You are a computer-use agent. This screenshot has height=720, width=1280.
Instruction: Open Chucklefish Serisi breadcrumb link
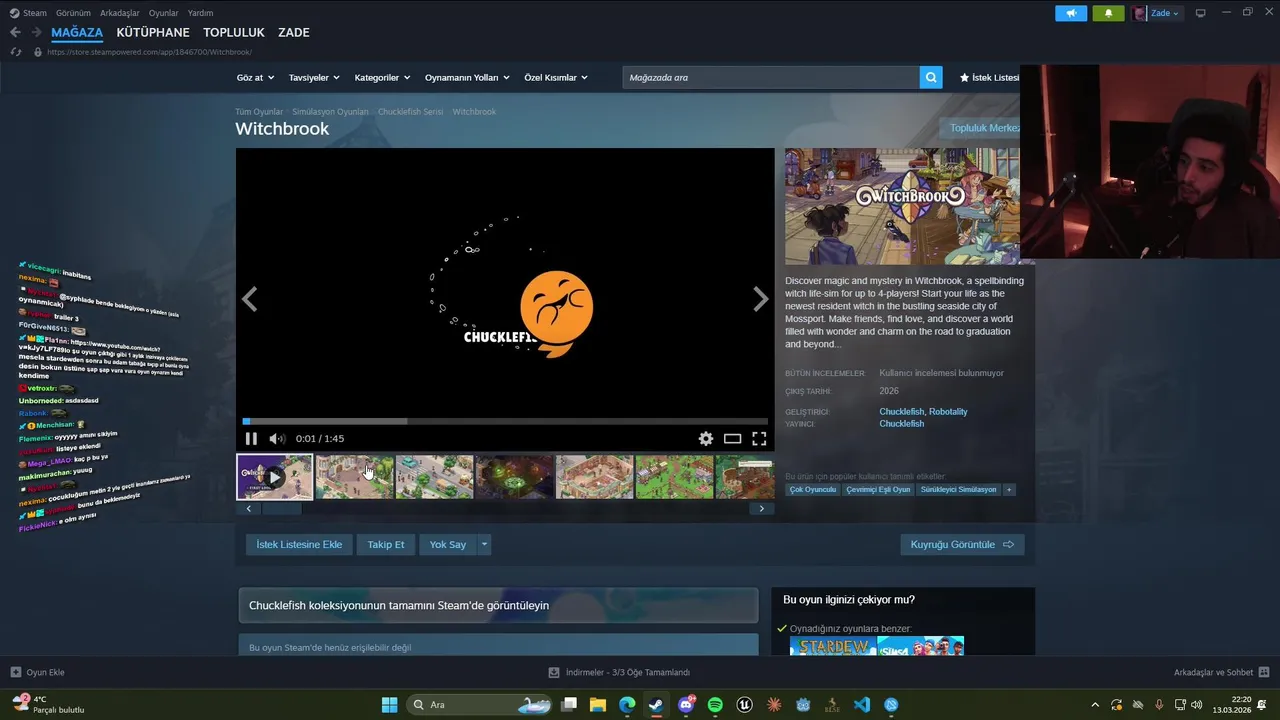[410, 112]
